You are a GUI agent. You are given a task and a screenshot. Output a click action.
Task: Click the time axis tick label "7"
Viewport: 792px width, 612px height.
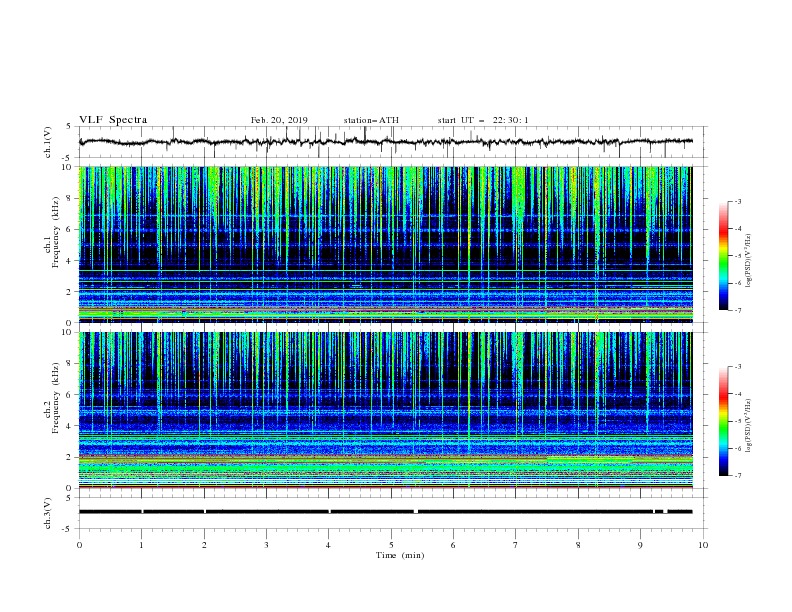point(516,545)
